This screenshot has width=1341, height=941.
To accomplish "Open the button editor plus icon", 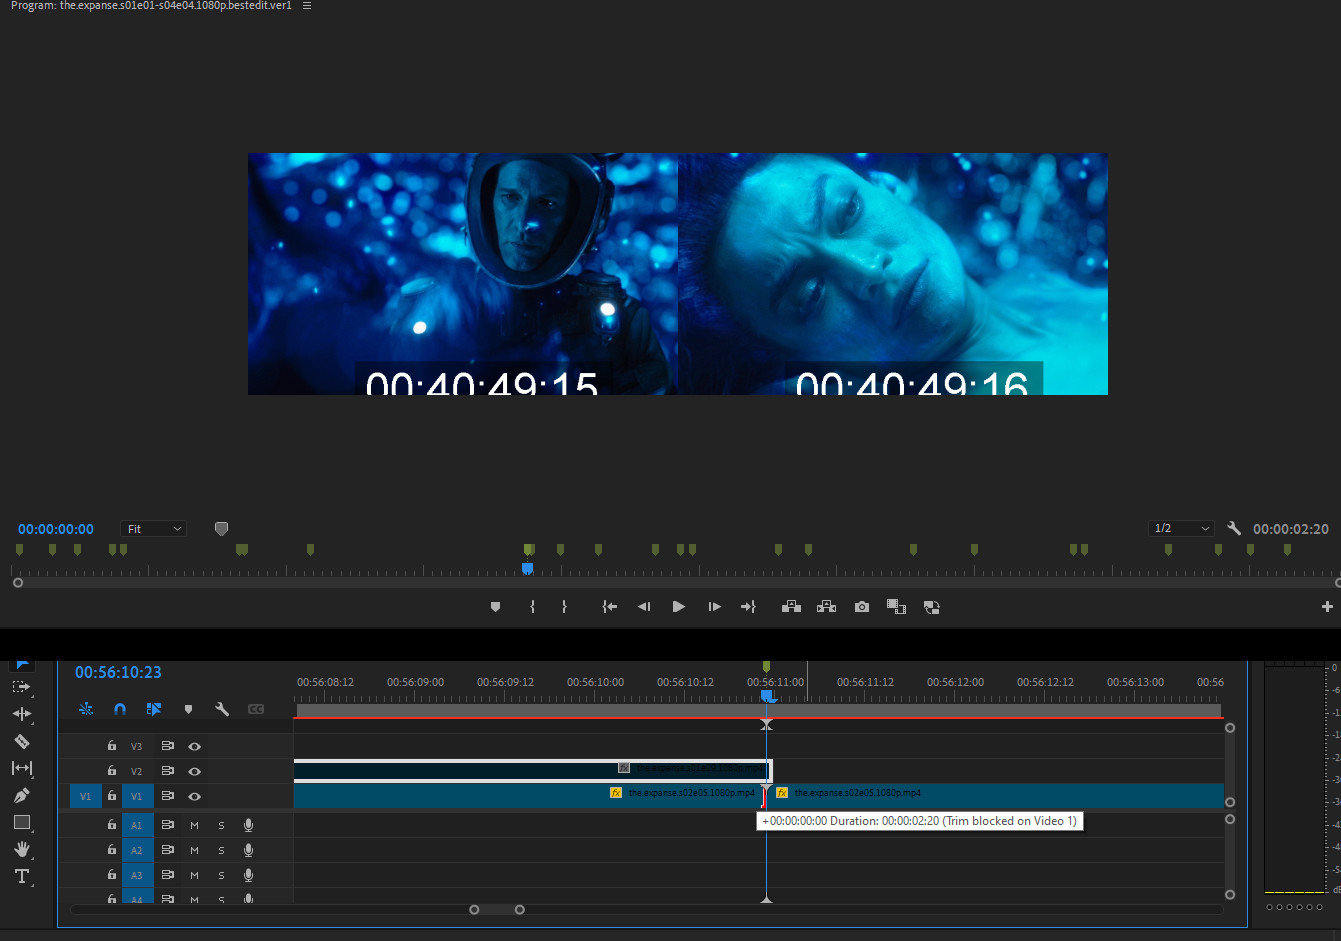I will point(1326,607).
